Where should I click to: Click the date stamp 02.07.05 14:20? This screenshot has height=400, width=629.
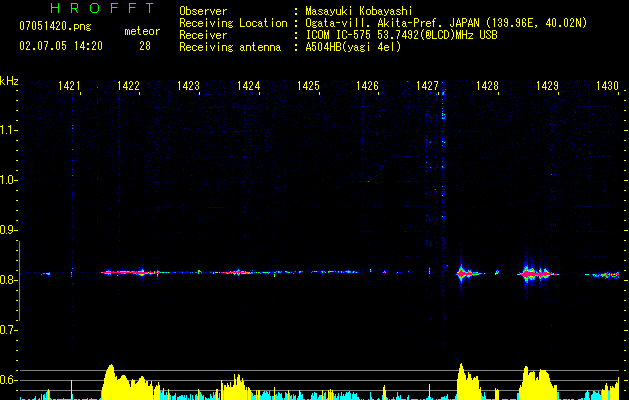(61, 46)
